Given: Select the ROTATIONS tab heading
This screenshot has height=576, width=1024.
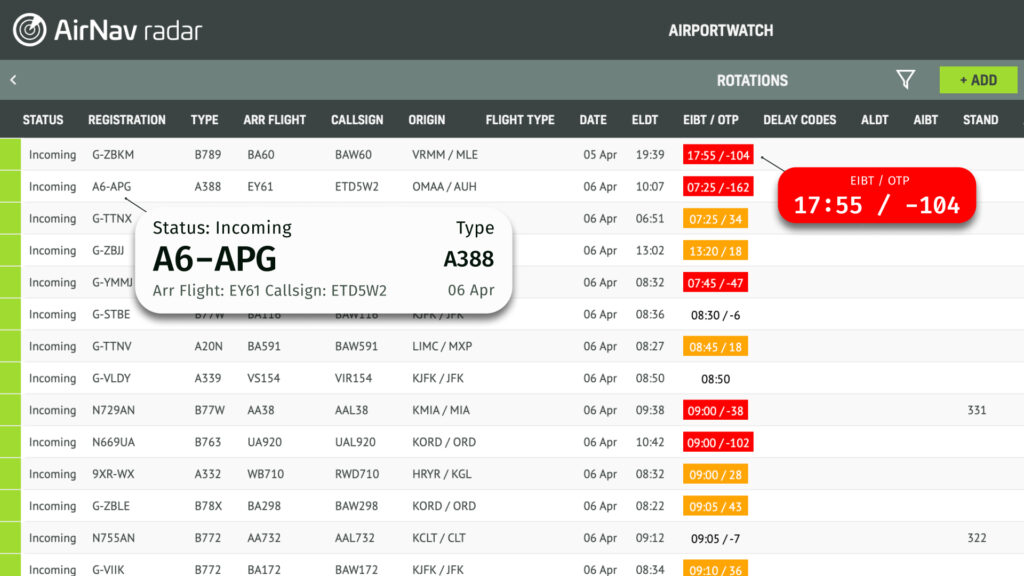Looking at the screenshot, I should coord(752,80).
